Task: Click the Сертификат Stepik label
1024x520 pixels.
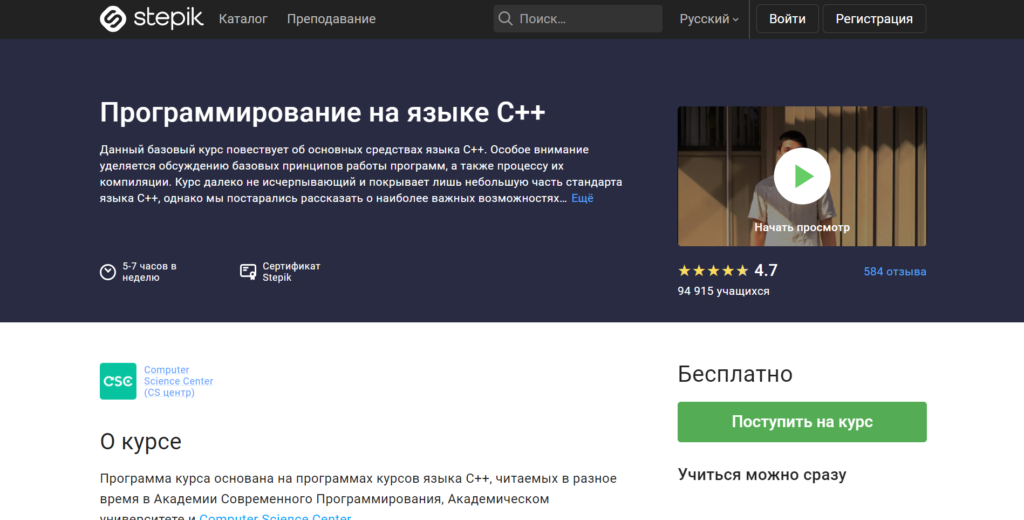Action: coord(291,272)
